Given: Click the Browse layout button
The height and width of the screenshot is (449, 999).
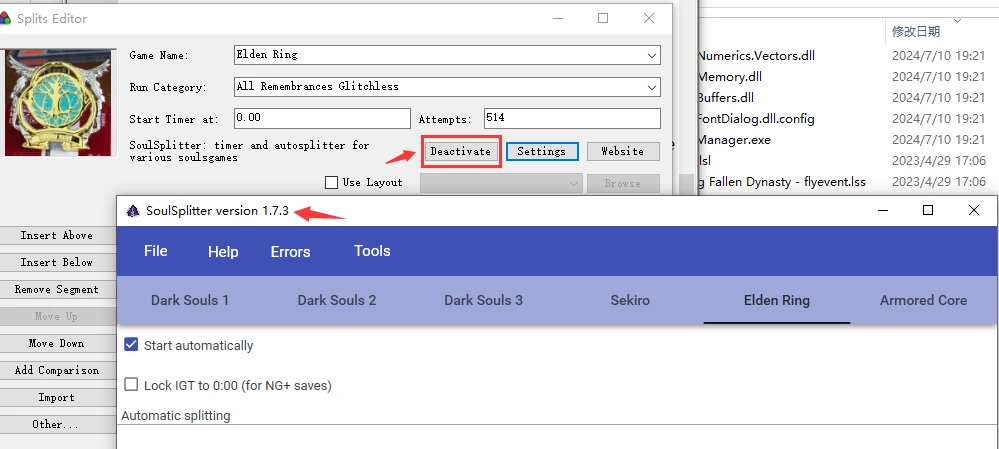Looking at the screenshot, I should 622,183.
